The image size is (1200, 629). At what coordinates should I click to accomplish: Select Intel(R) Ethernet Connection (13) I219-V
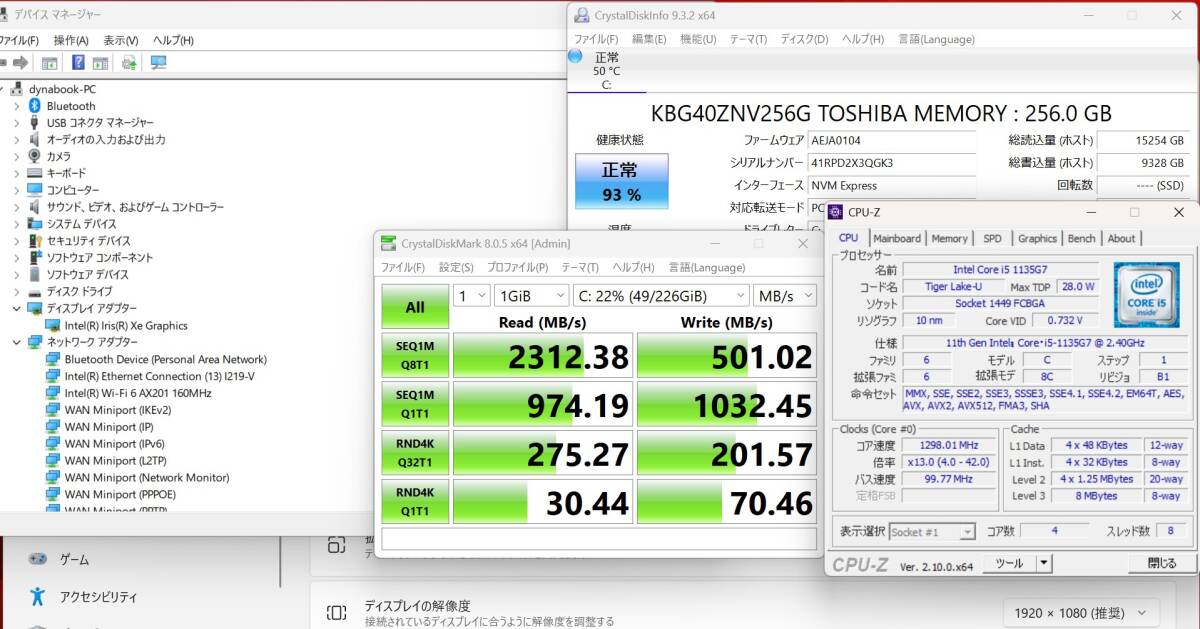click(159, 376)
